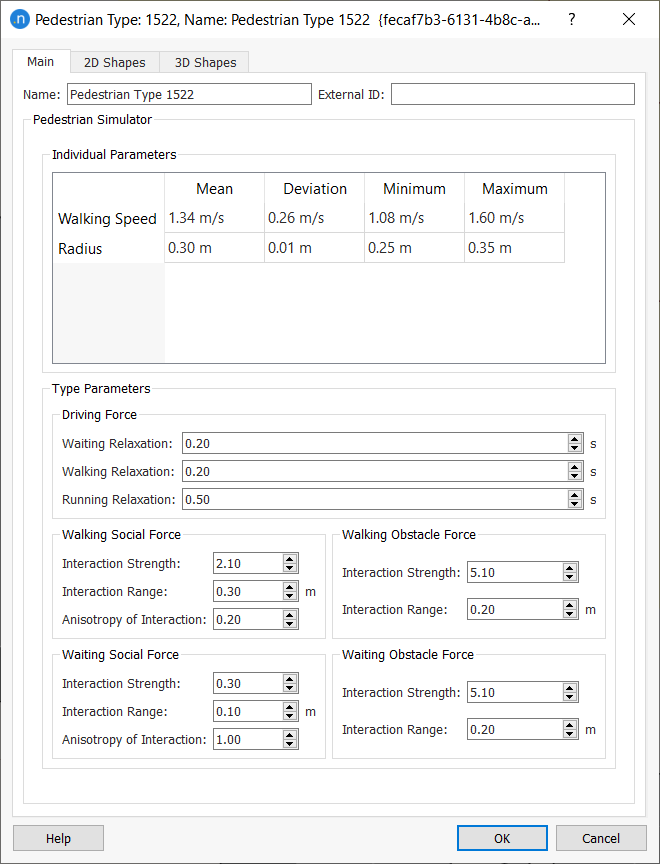Select Walking Speed mean value cell
Image resolution: width=660 pixels, height=864 pixels.
pyautogui.click(x=214, y=218)
